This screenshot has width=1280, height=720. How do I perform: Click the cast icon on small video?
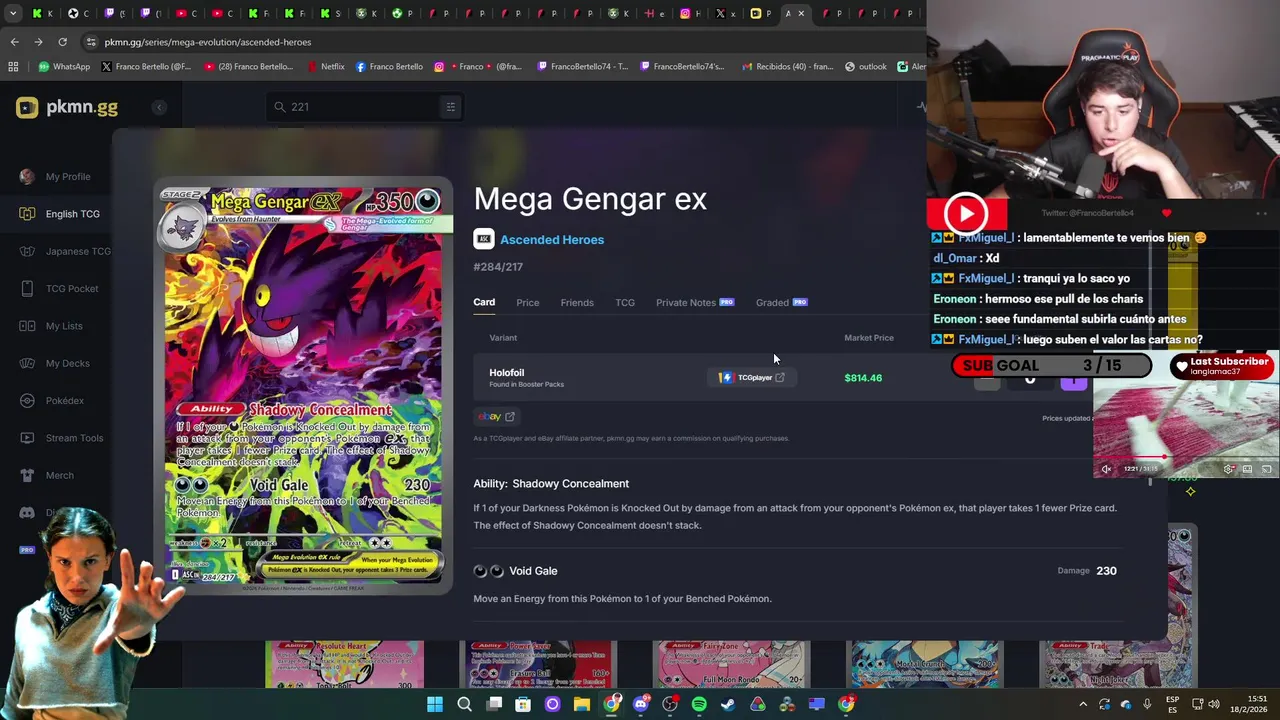coord(1267,469)
